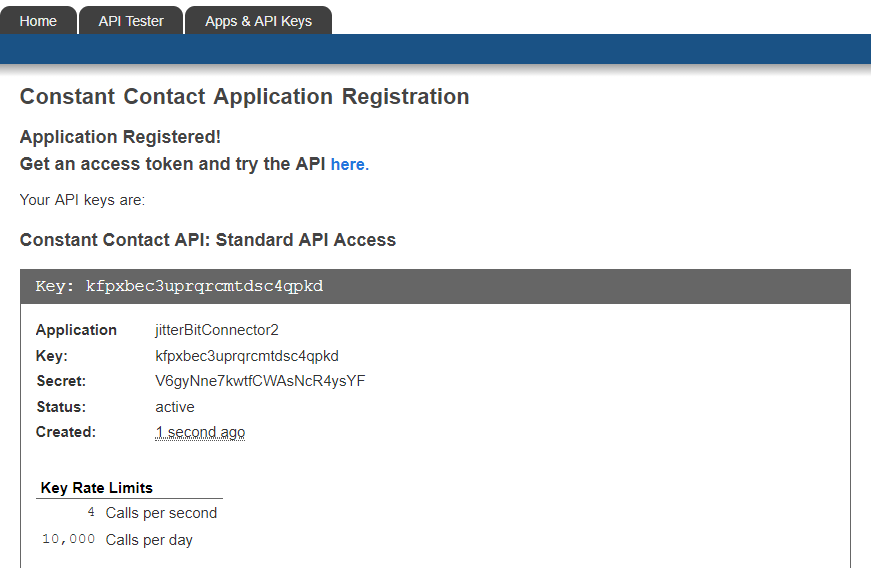
Task: Click the 'Constant Contact Application Registration' heading
Action: pos(244,97)
